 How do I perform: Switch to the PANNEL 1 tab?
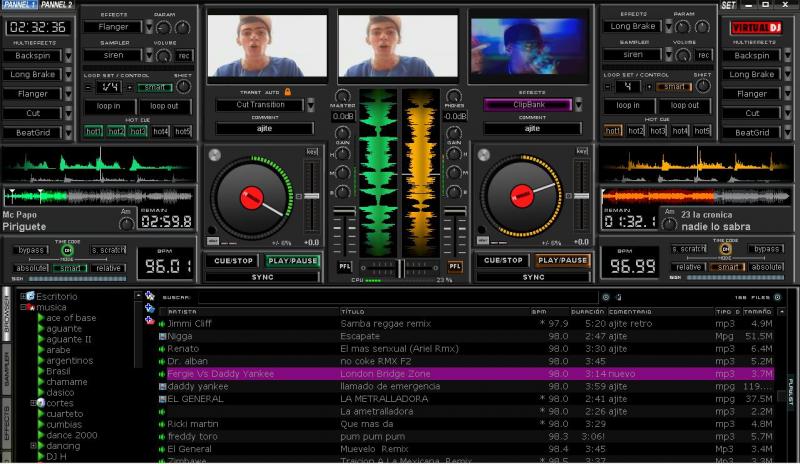tap(19, 5)
